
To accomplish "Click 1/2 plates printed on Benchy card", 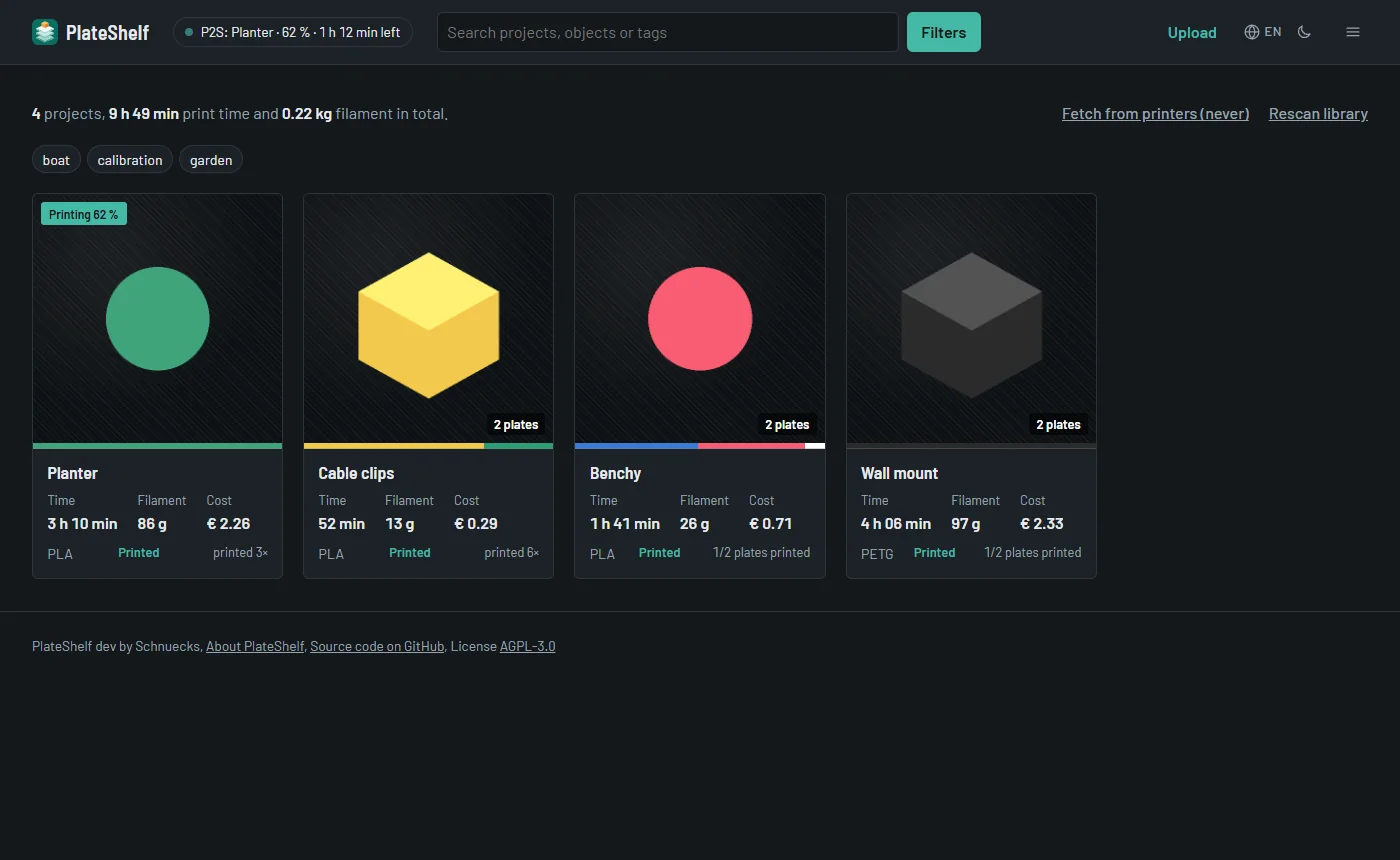I will 762,552.
